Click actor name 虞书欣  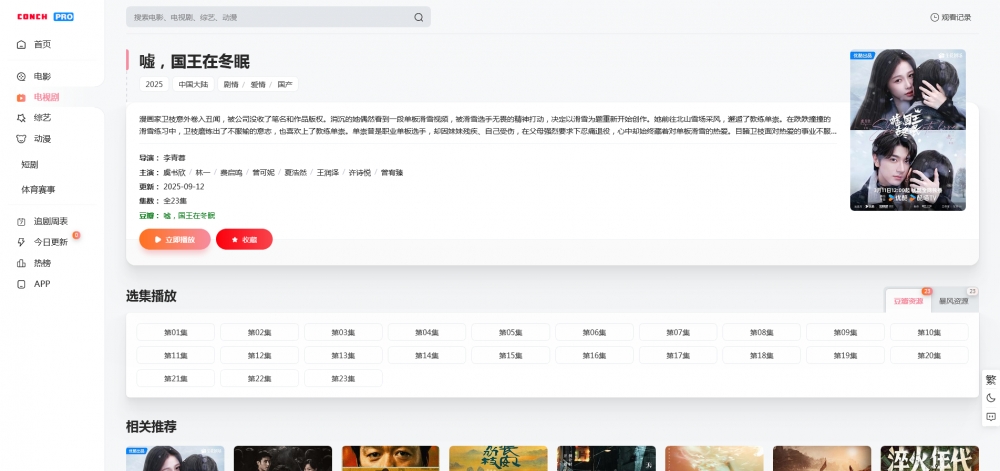[x=175, y=173]
